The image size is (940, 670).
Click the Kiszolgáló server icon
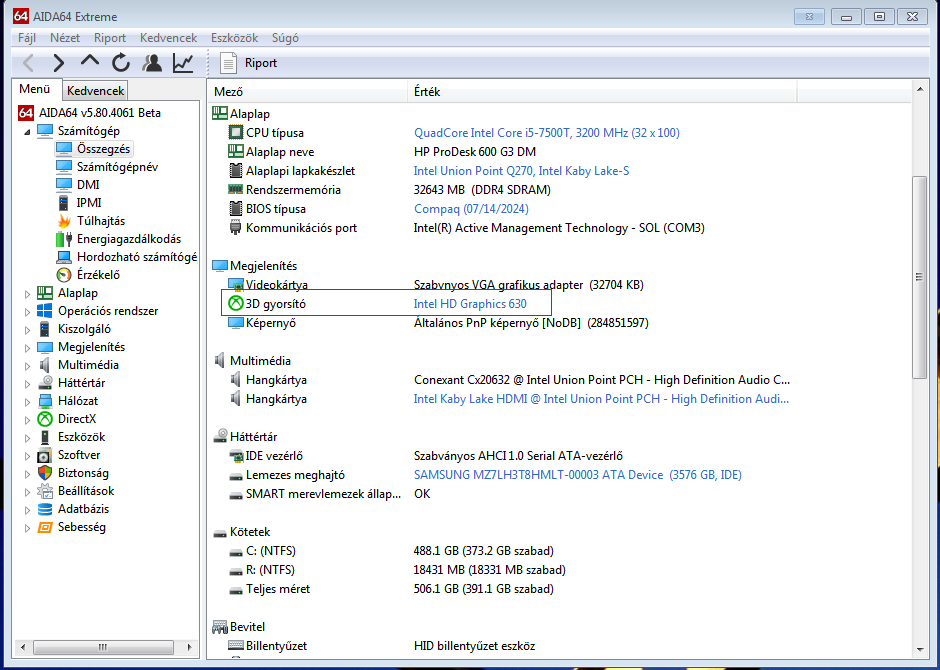click(45, 328)
